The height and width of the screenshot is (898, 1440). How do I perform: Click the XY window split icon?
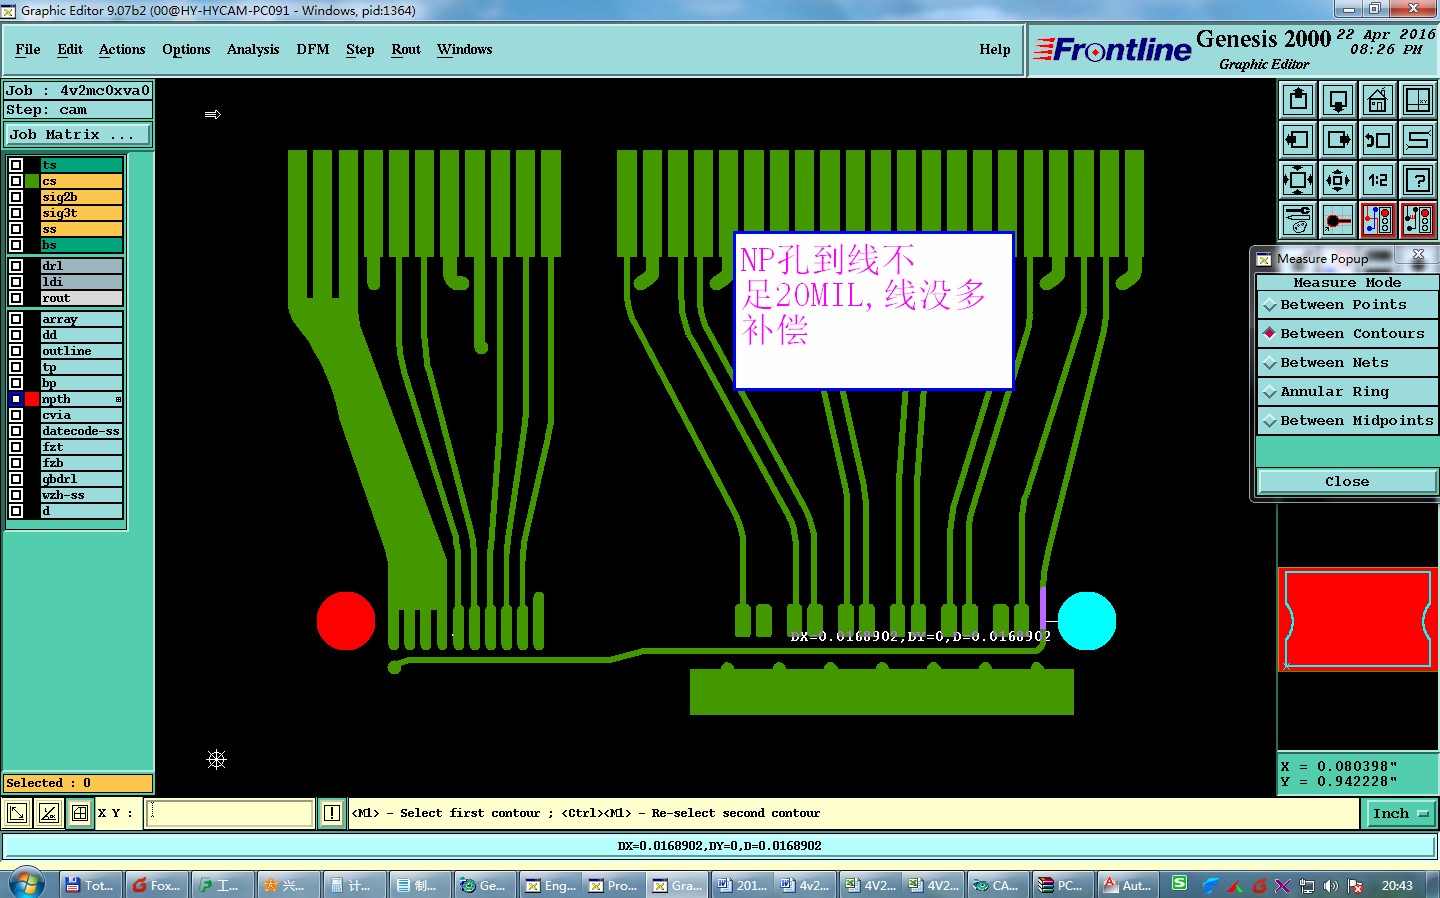(x=1418, y=100)
